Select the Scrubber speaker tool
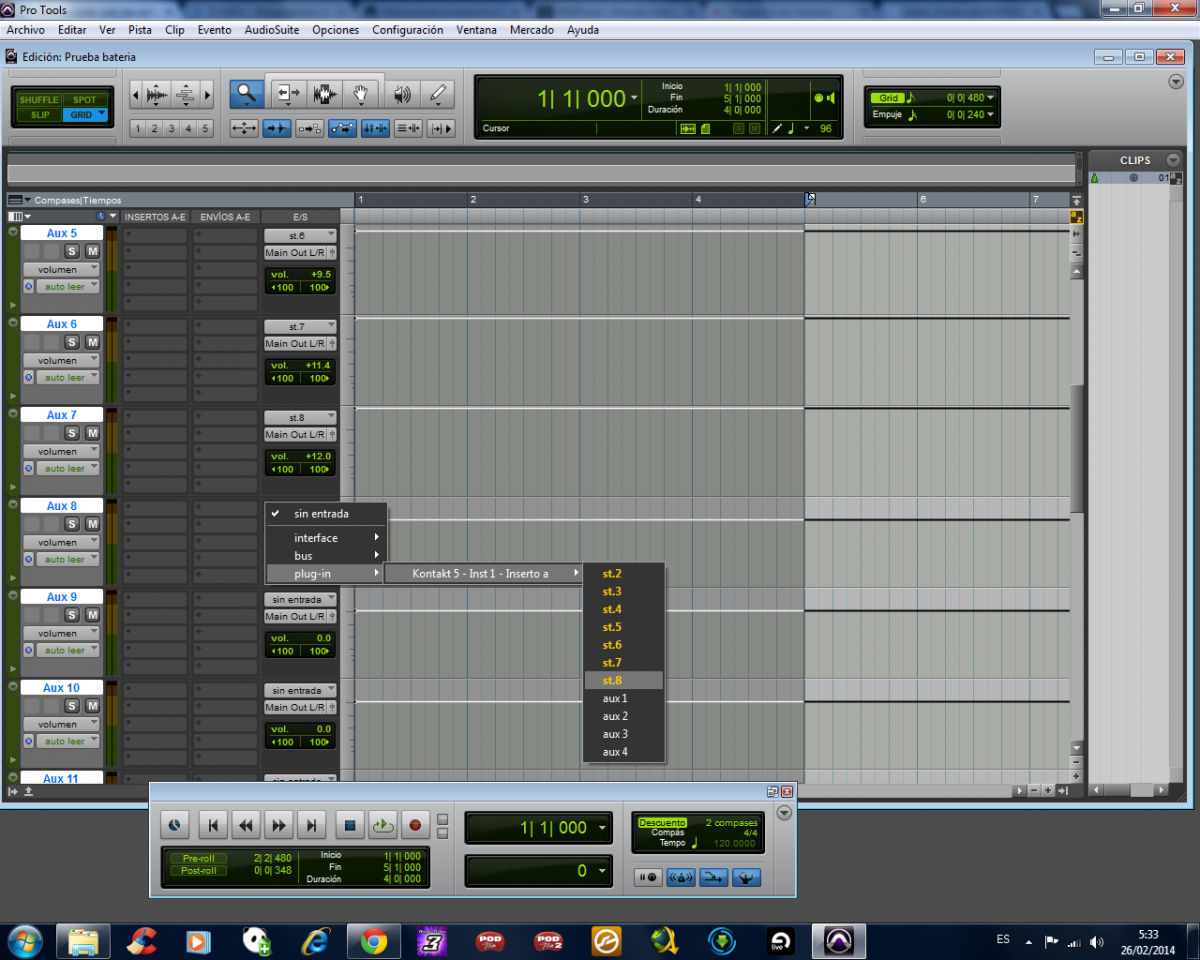The image size is (1200, 960). [x=402, y=95]
